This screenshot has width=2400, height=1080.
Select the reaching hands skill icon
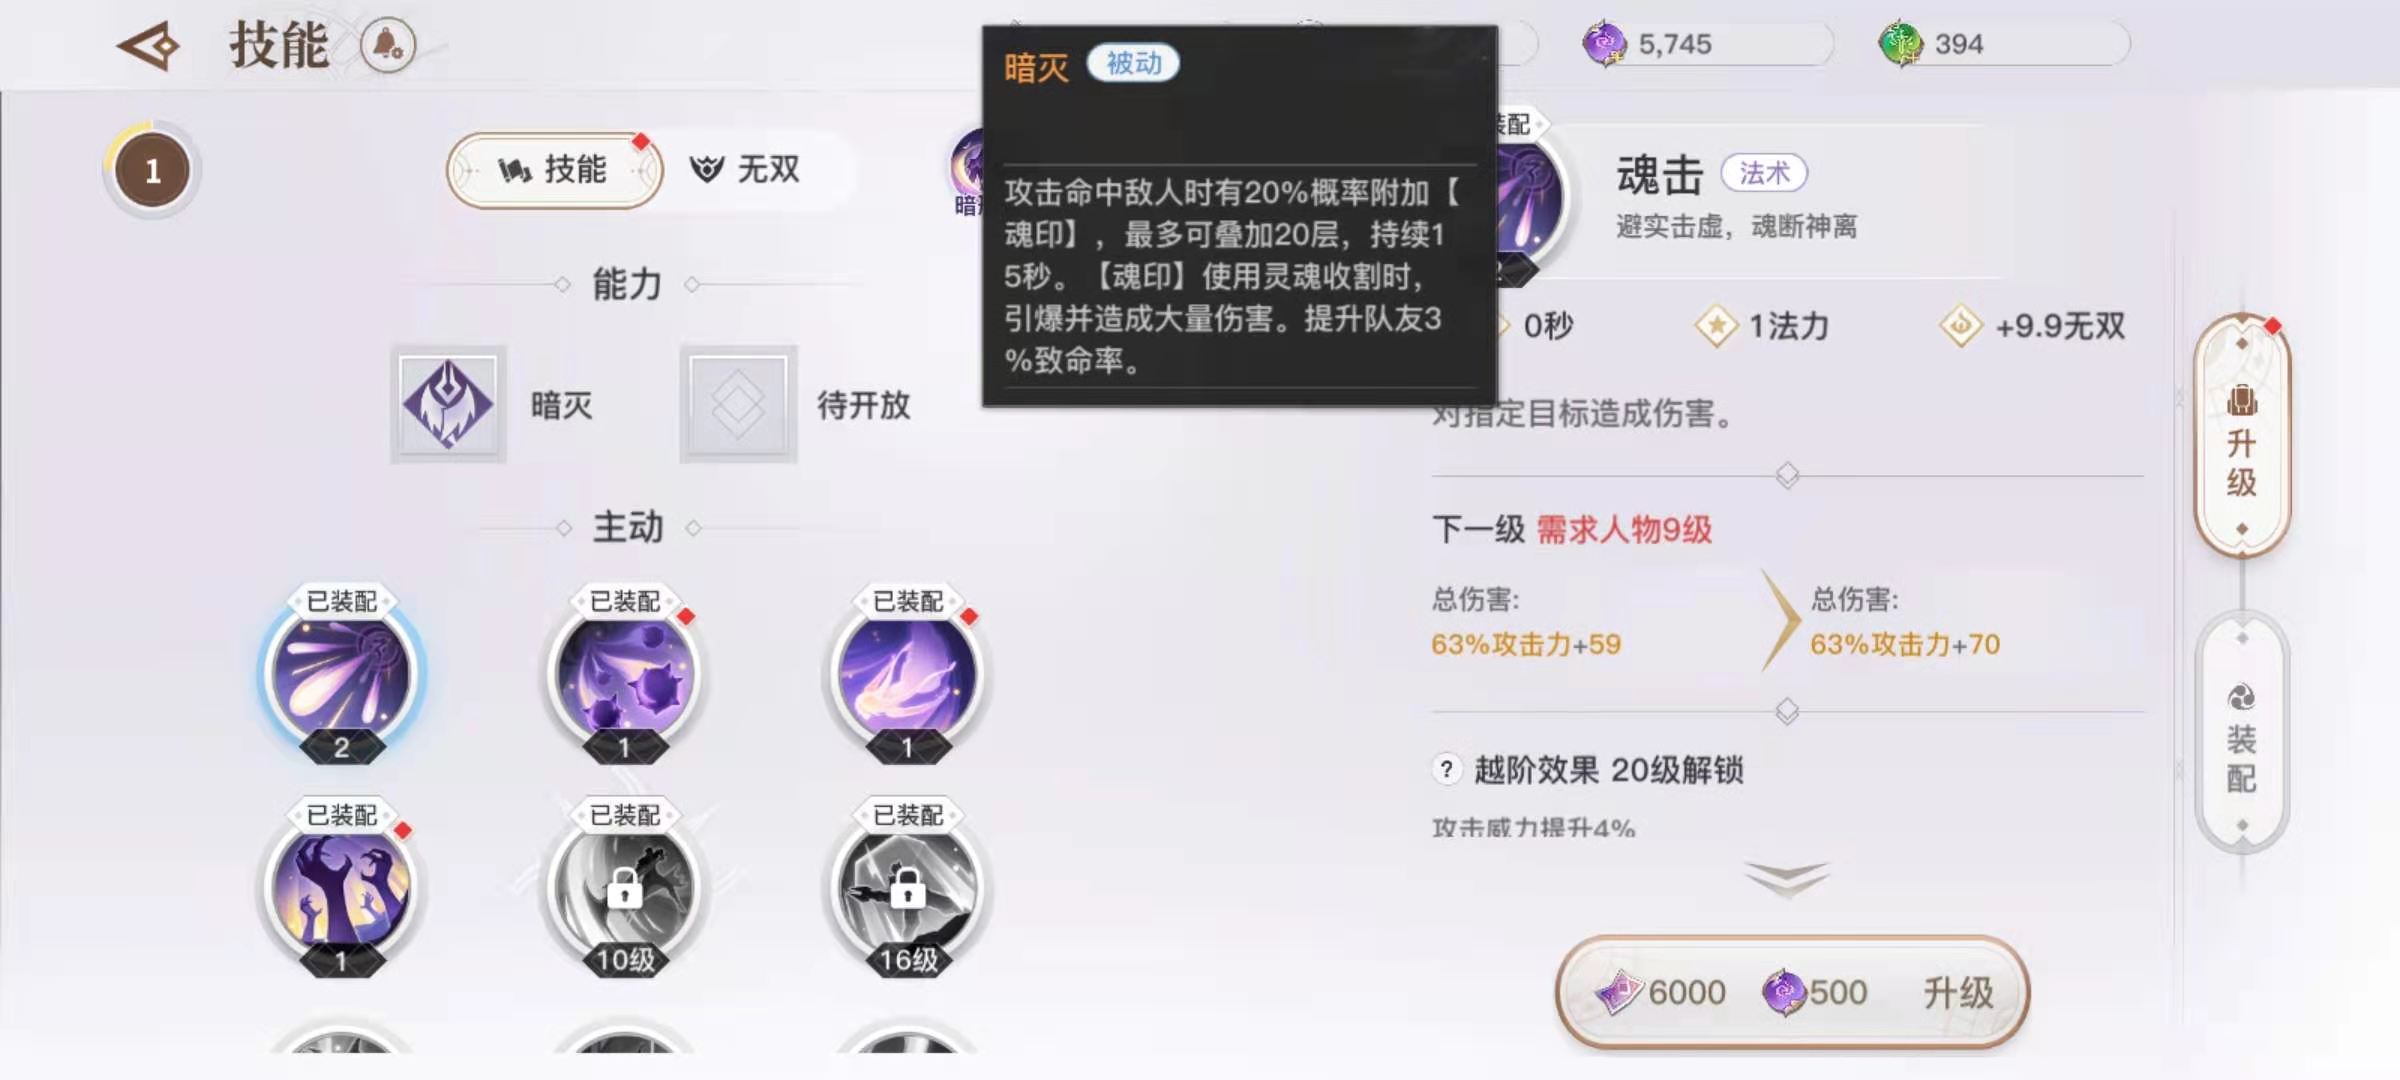click(341, 890)
